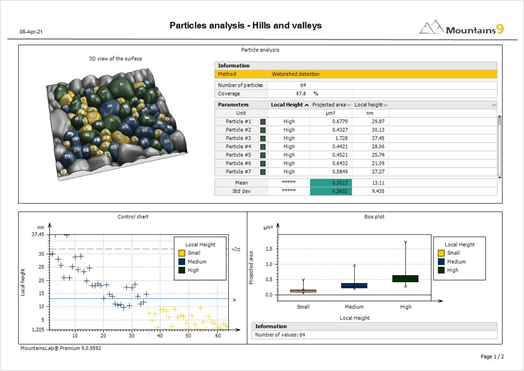Select the Small yellow swatch in control chart legend
Viewport: 524px width, 371px height.
pos(182,253)
